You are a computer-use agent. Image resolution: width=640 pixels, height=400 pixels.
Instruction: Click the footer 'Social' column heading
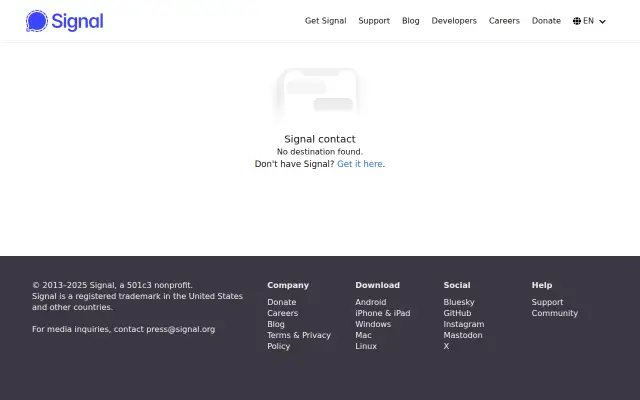tap(457, 285)
